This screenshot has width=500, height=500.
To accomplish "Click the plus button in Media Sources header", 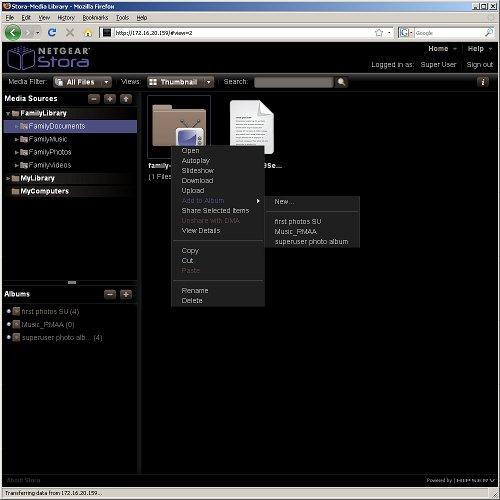I will (110, 99).
